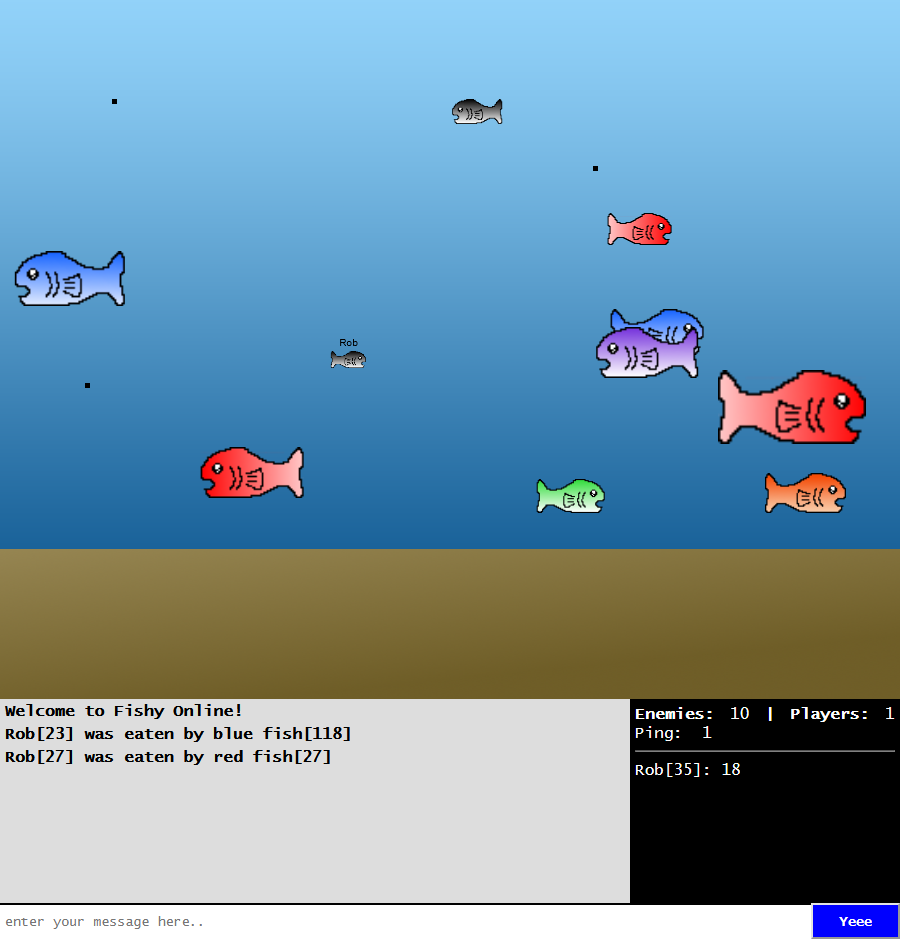The width and height of the screenshot is (900, 939).
Task: Select the orange fish at the bottom right
Action: (x=804, y=492)
